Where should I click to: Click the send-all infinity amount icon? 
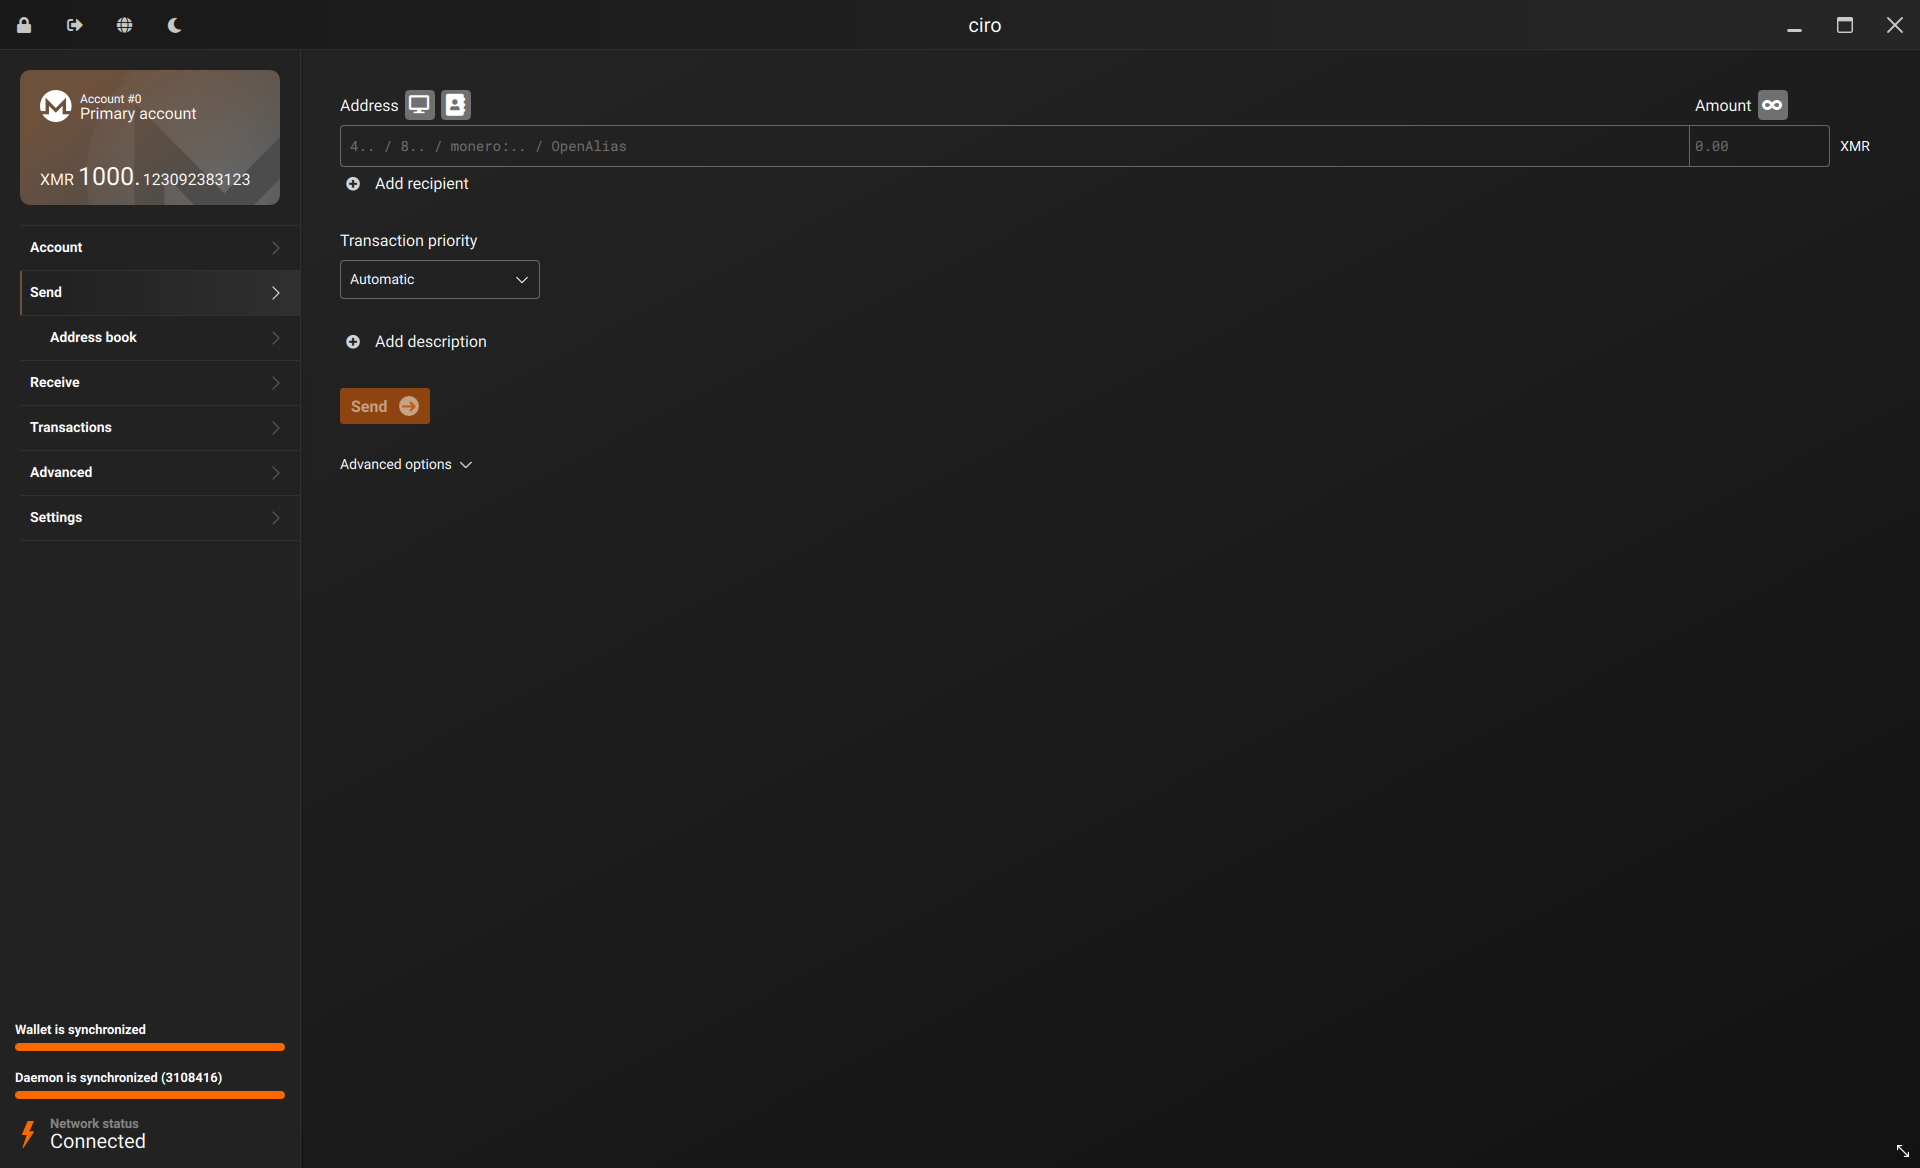[x=1772, y=105]
